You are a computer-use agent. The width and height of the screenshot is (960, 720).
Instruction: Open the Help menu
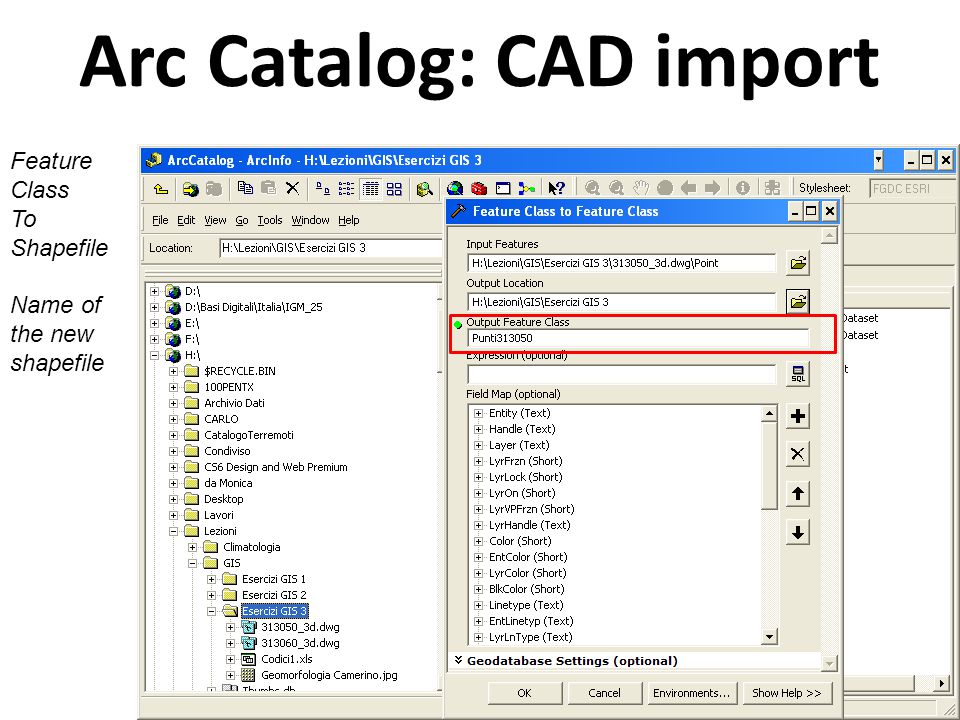point(348,220)
